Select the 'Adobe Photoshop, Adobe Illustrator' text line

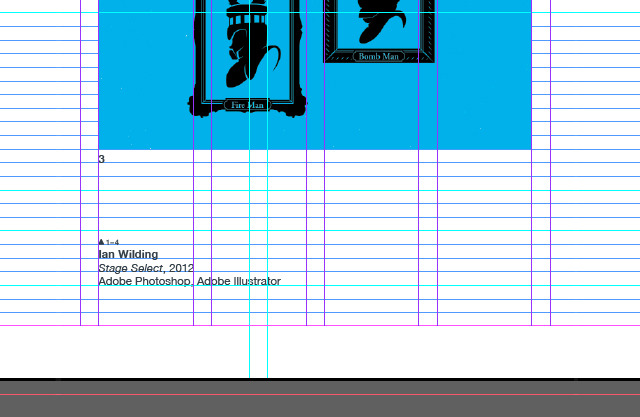[189, 281]
